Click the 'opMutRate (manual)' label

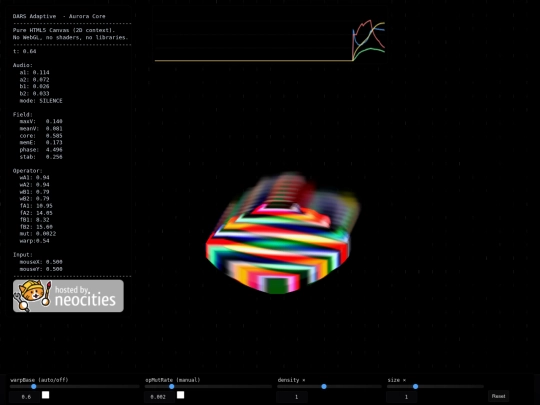coord(173,380)
